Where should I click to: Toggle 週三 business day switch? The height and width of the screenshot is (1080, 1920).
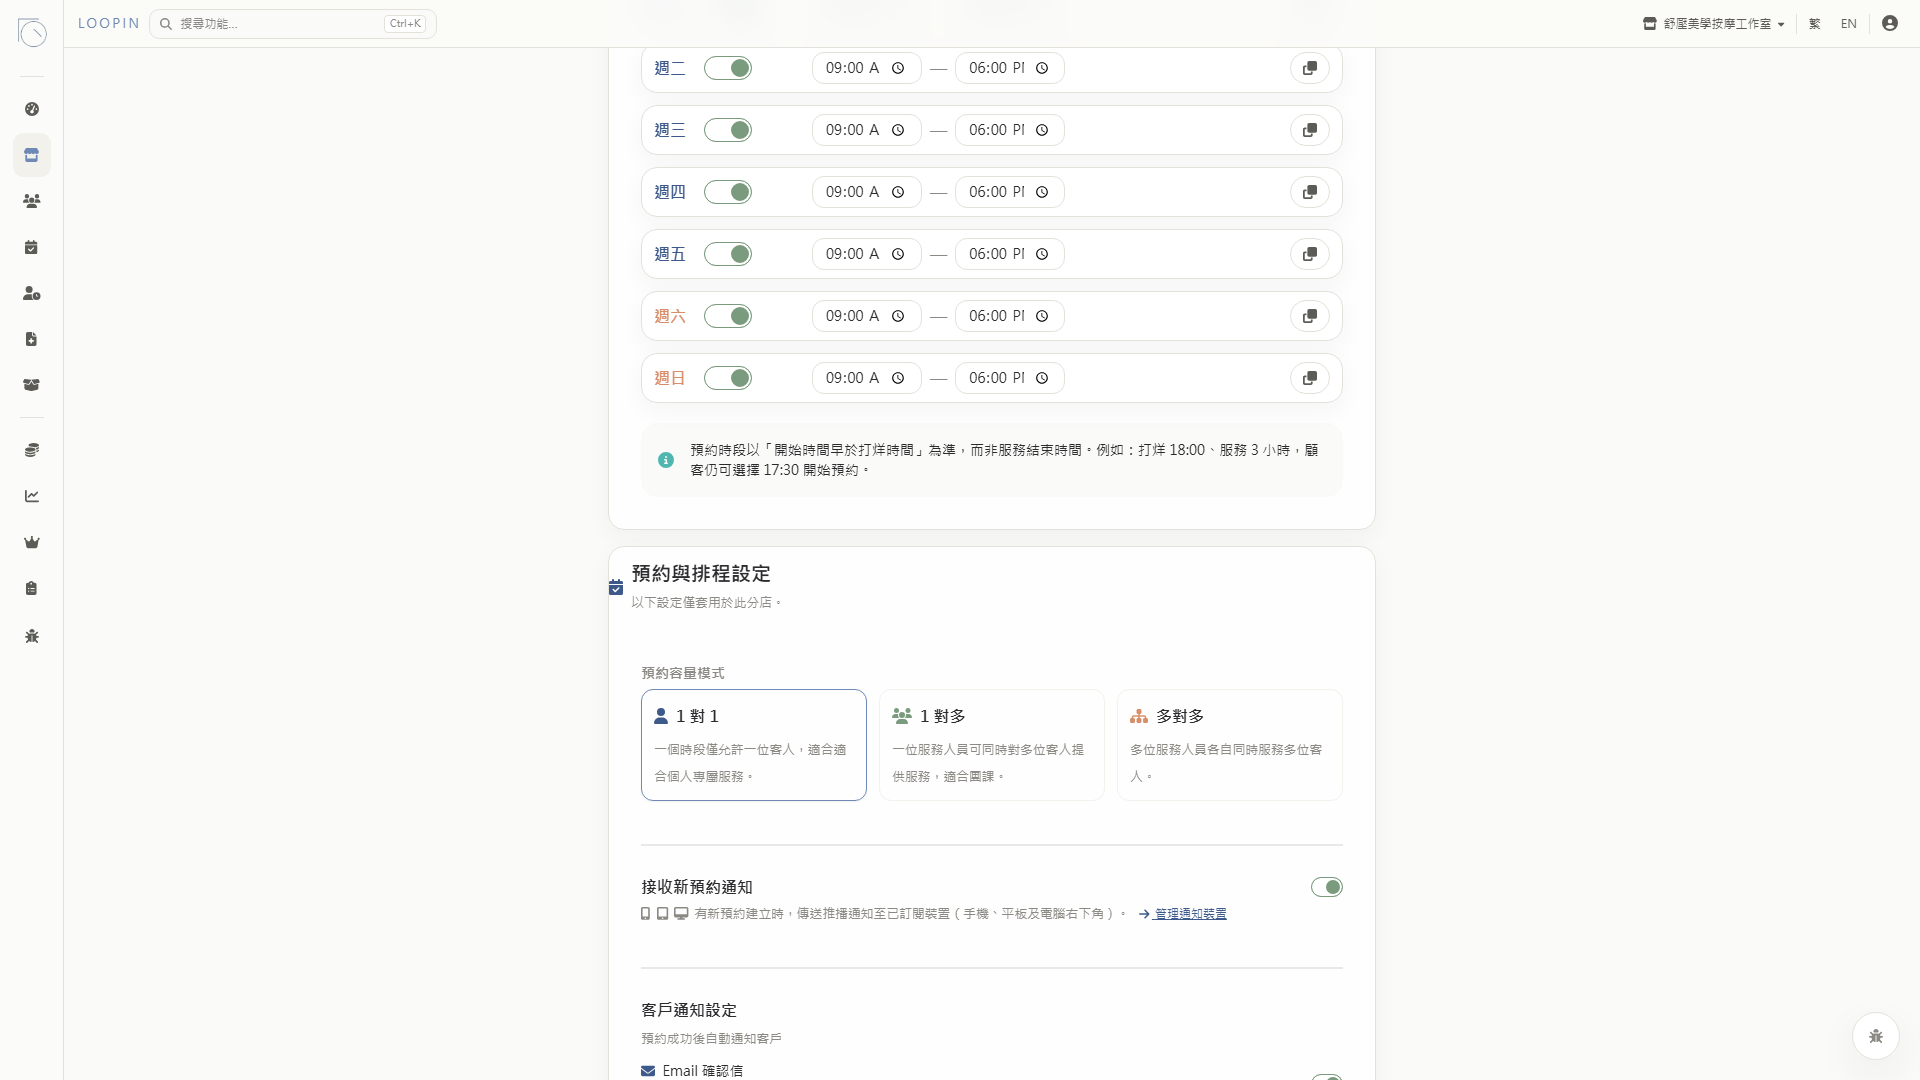pyautogui.click(x=728, y=130)
